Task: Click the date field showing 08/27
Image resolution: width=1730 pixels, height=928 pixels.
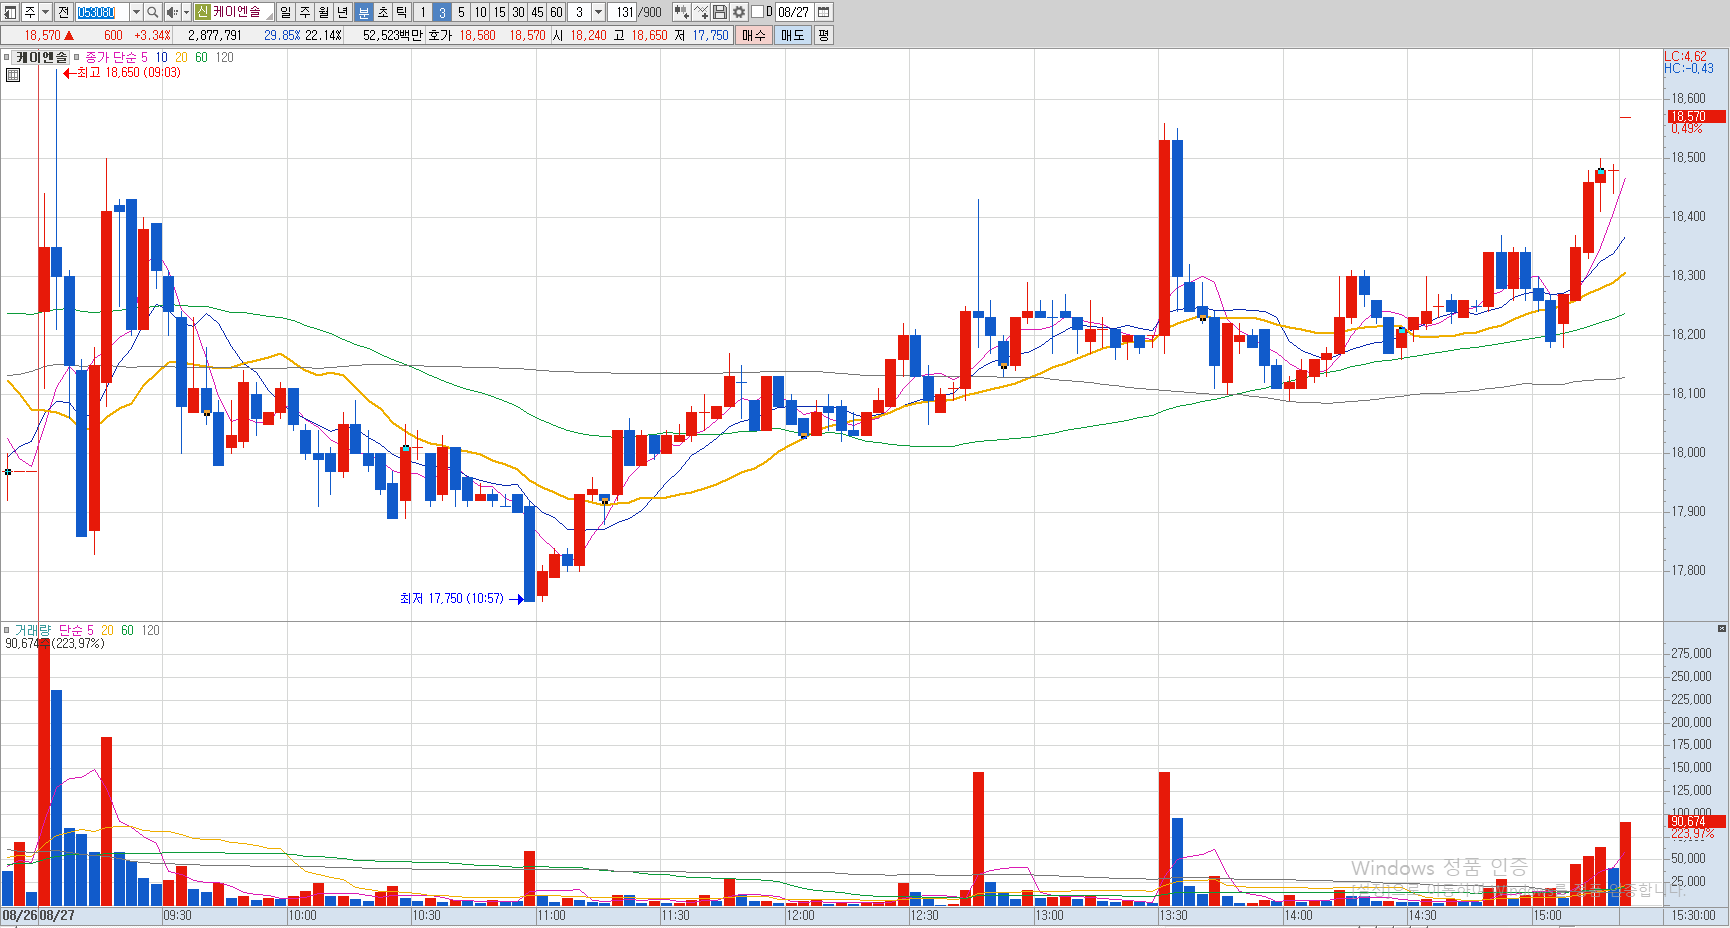Action: (794, 12)
